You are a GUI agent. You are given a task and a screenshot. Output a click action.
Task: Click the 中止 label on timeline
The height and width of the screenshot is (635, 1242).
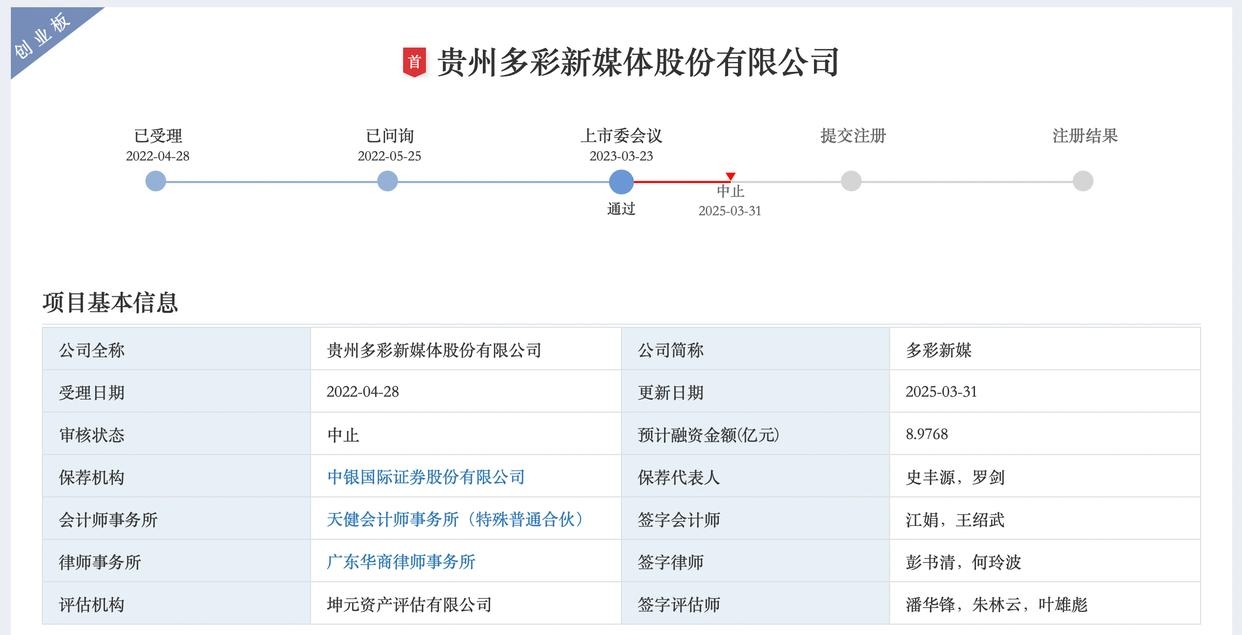click(730, 191)
